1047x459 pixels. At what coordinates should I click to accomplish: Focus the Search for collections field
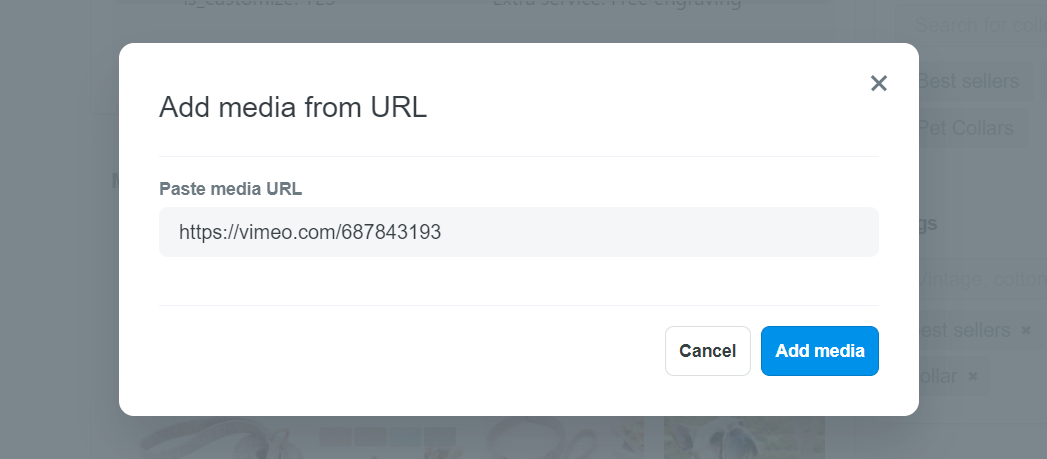[x=972, y=26]
